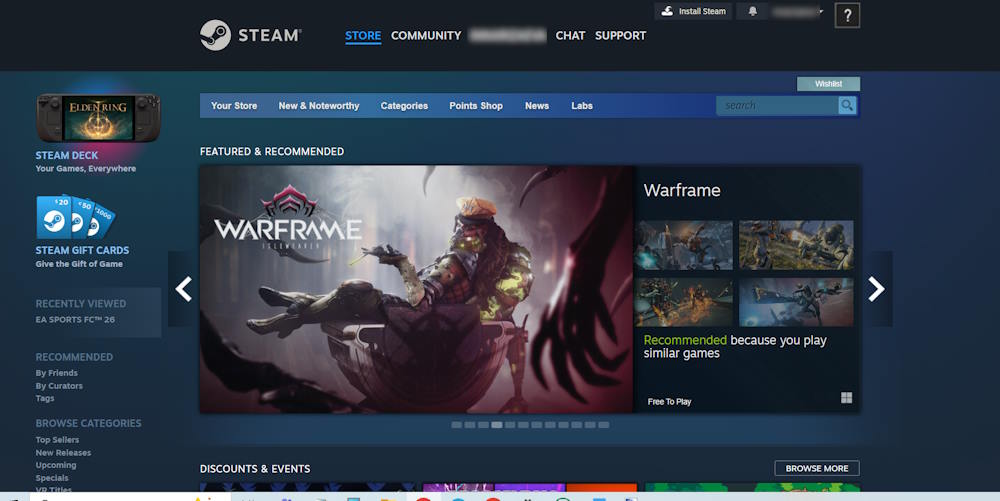Screen dimensions: 1000x501
Task: Browse the Top Sellers category
Action: tap(57, 440)
